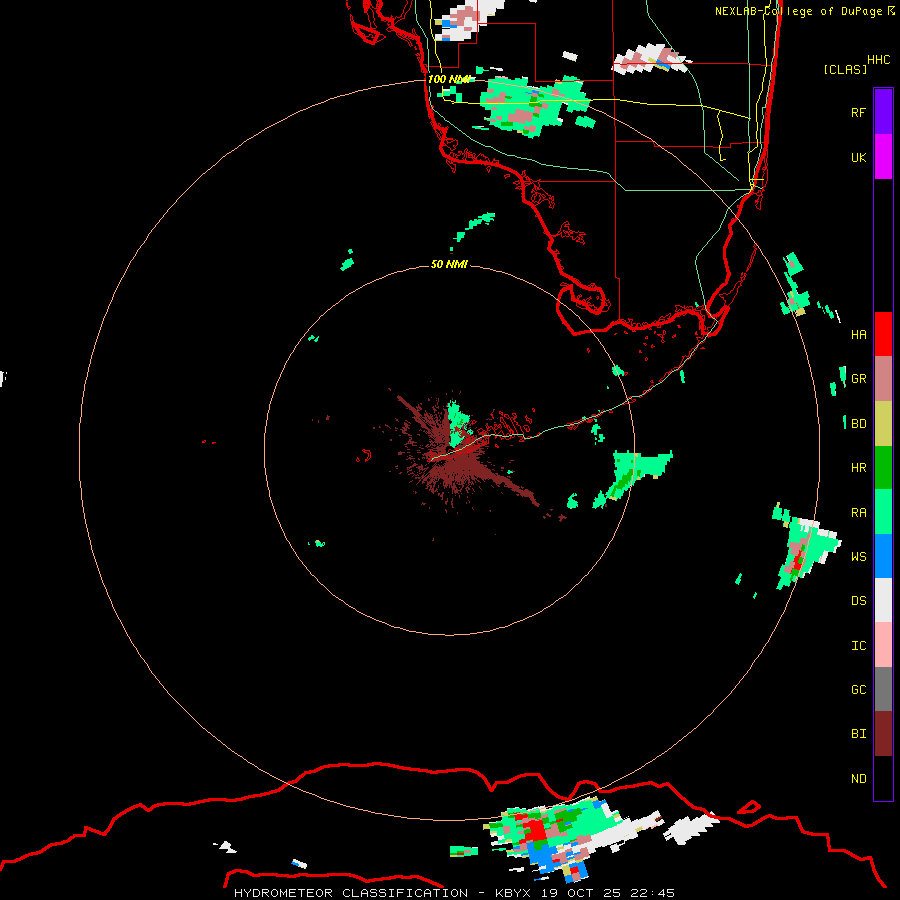Click the WS legend label
The image size is (900, 900).
point(859,556)
